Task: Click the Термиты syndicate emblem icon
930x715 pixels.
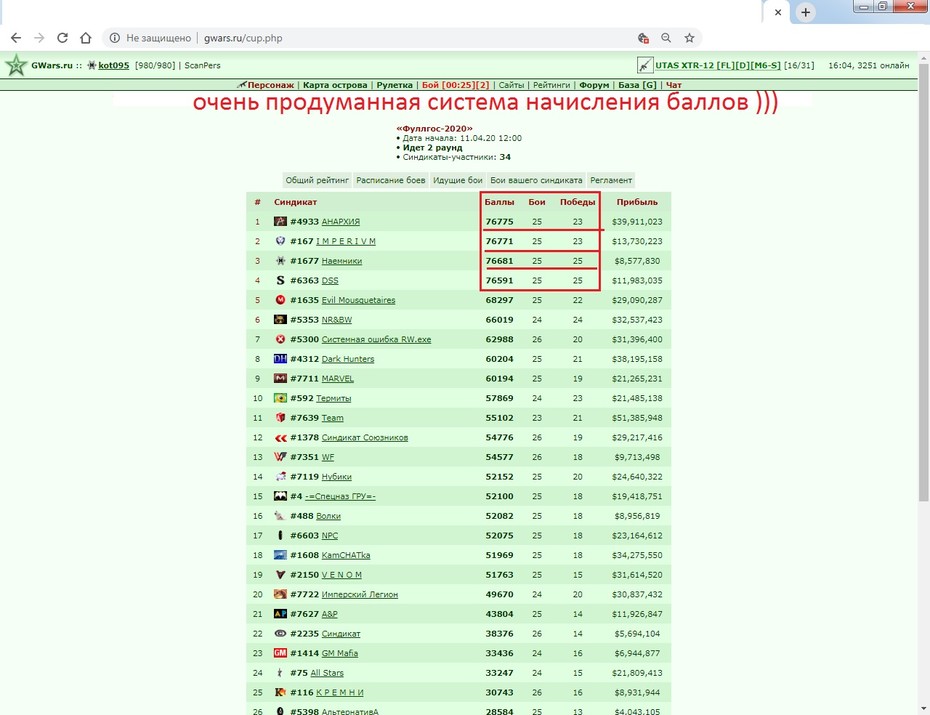Action: pyautogui.click(x=280, y=397)
